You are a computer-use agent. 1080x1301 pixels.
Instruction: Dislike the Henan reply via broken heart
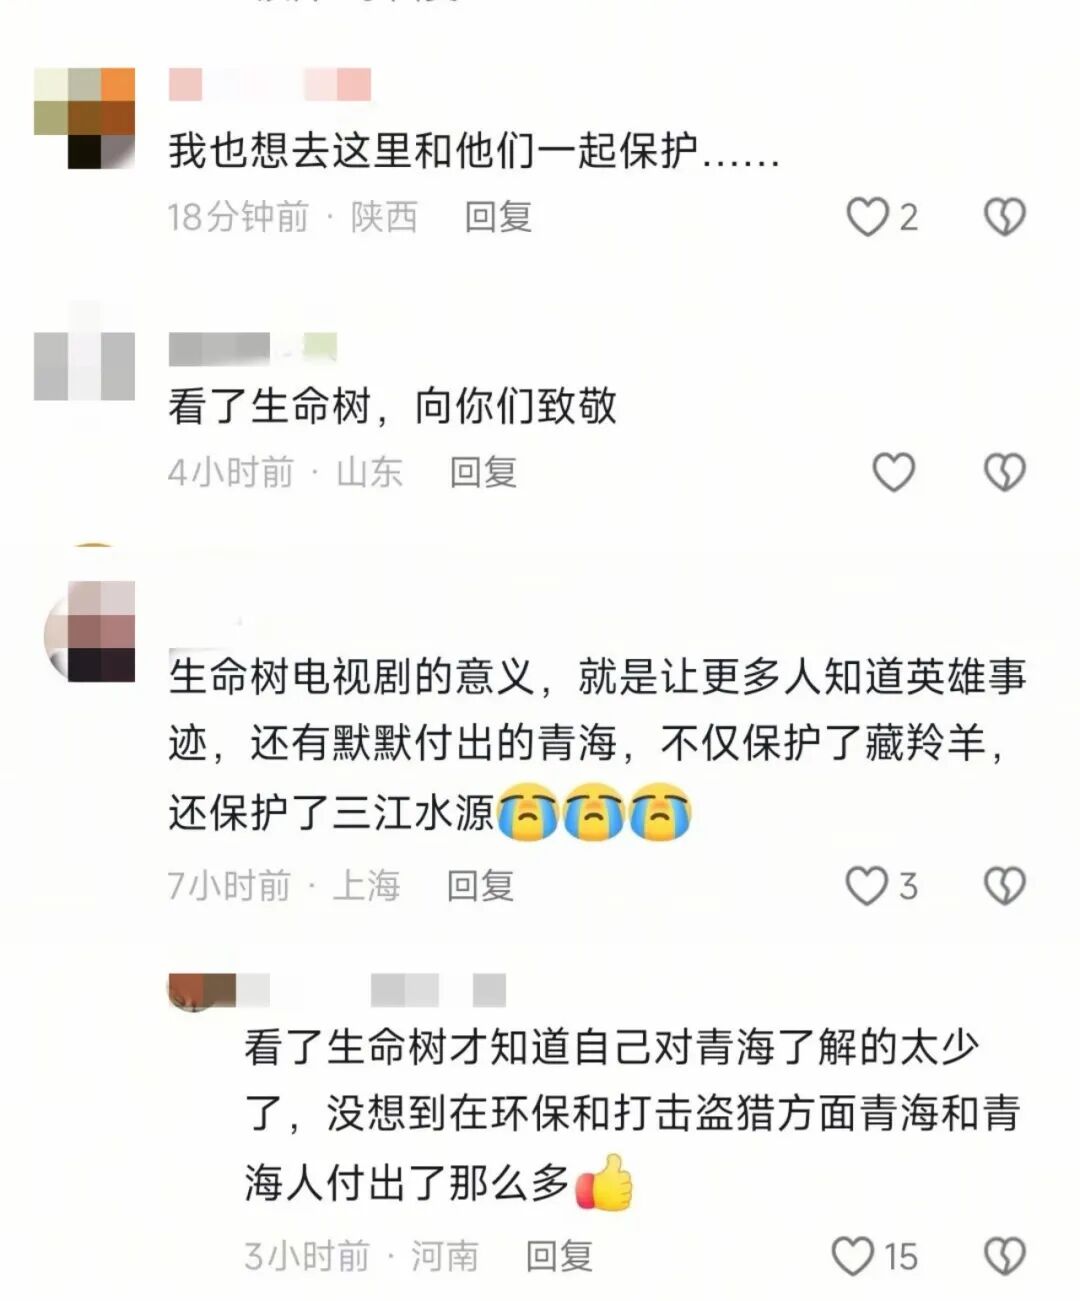1005,1256
